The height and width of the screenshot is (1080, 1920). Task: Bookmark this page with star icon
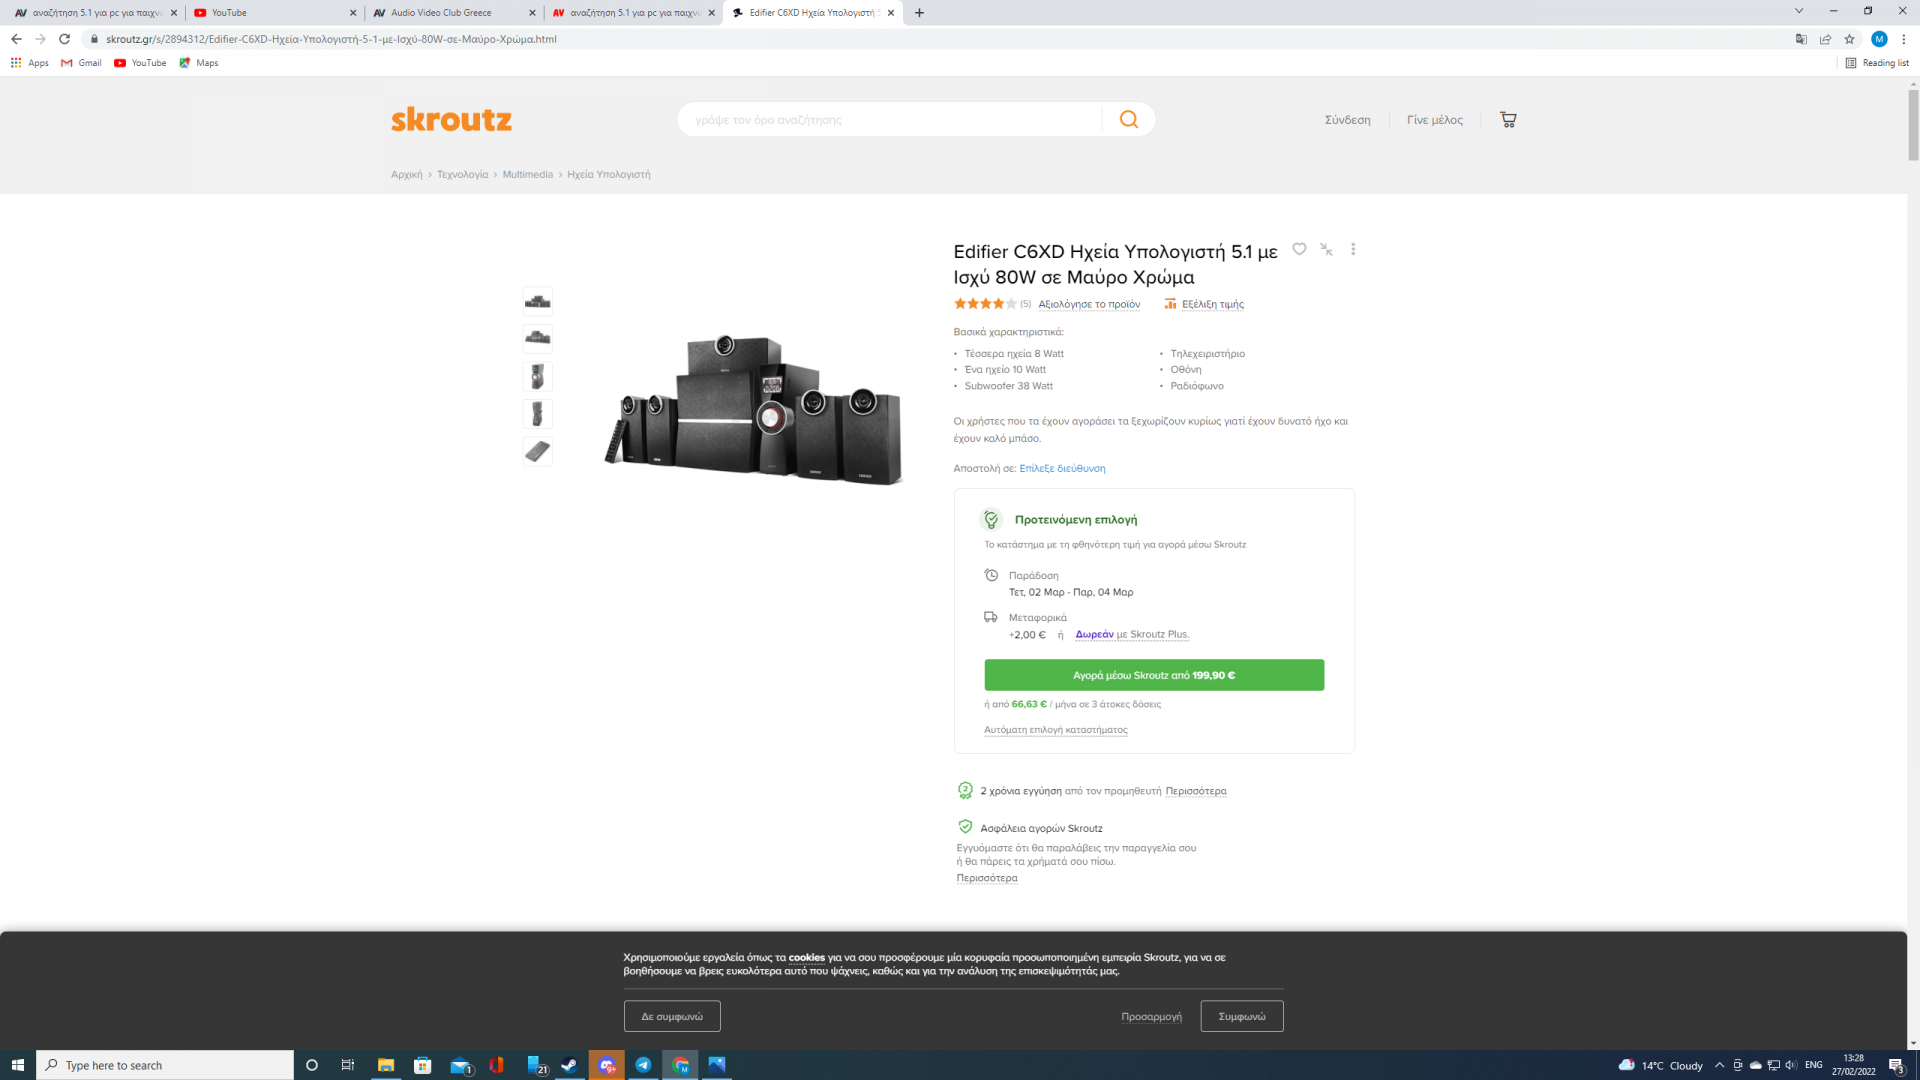tap(1849, 39)
